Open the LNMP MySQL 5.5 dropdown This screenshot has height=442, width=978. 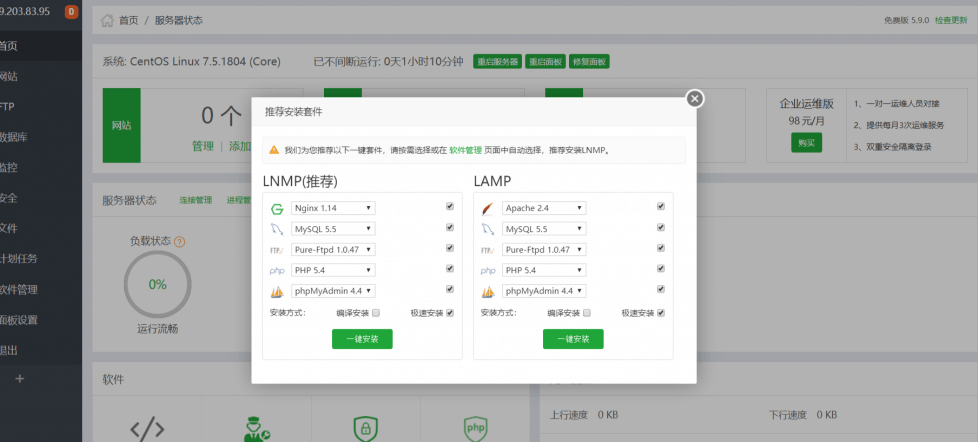[x=333, y=229]
